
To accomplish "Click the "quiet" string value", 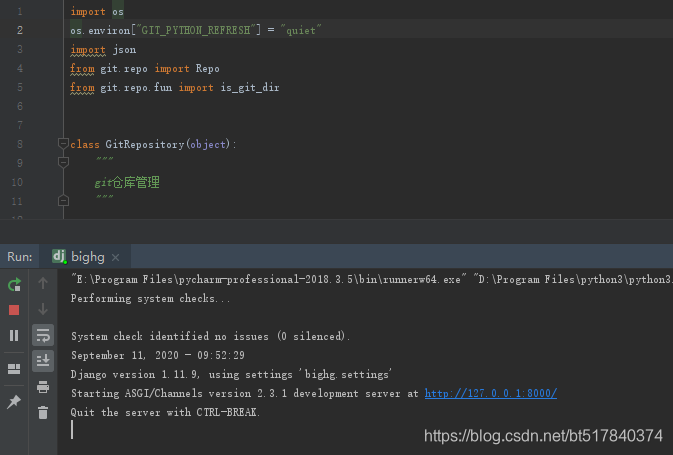I will (300, 30).
